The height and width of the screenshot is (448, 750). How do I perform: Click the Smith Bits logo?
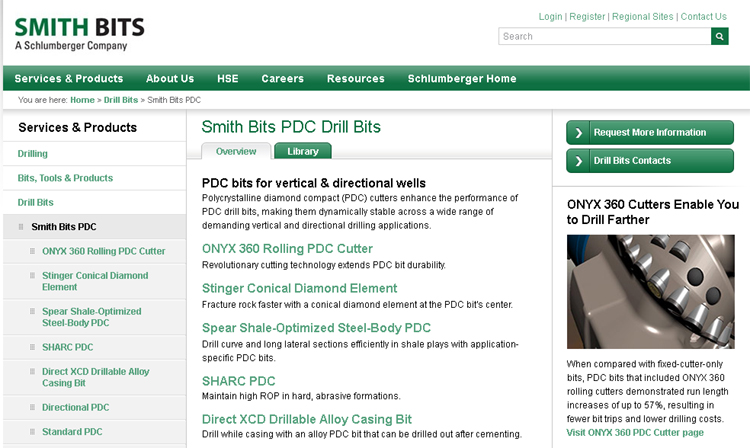point(79,34)
